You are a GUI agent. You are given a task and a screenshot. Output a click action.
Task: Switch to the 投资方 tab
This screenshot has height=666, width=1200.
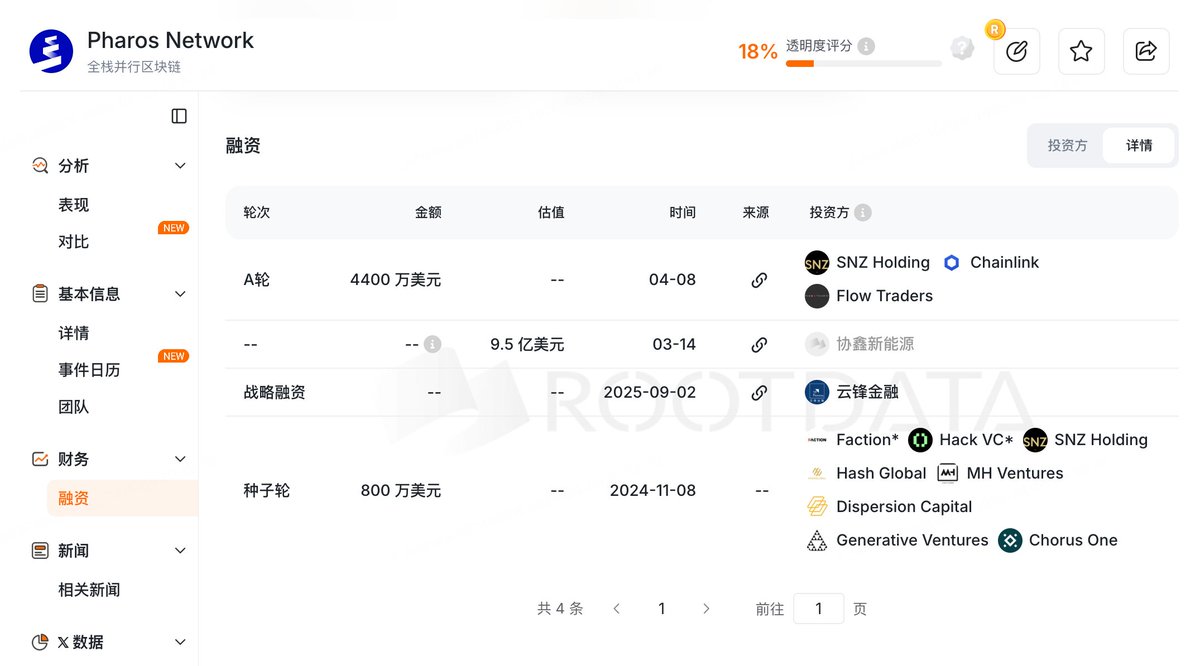click(x=1067, y=146)
